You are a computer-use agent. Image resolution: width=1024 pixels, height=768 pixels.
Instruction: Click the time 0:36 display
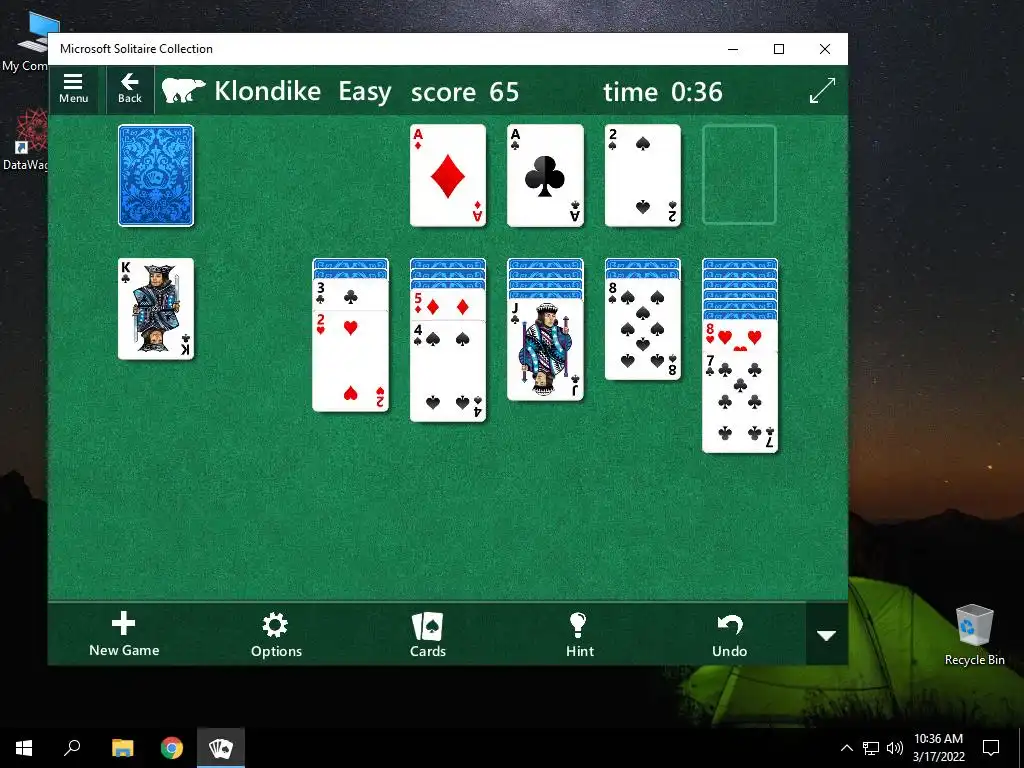663,91
